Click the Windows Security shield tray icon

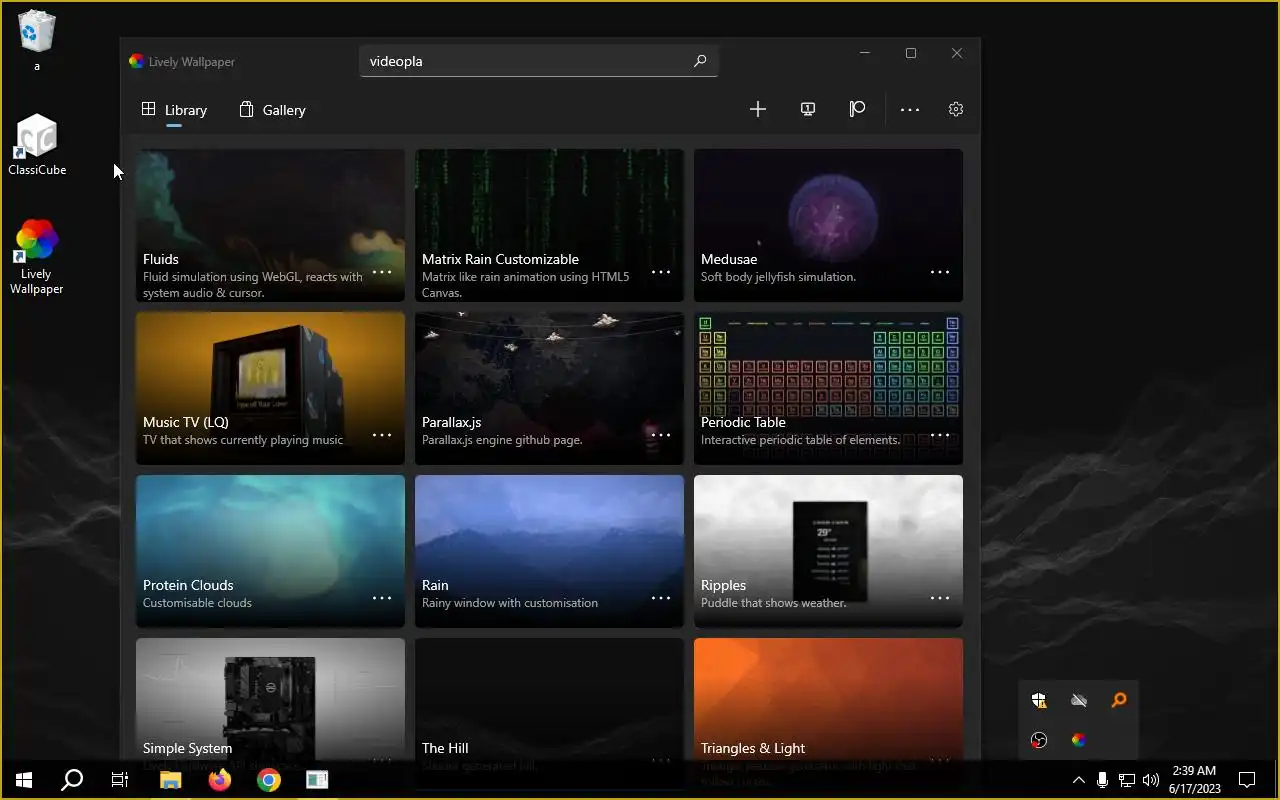(x=1039, y=700)
